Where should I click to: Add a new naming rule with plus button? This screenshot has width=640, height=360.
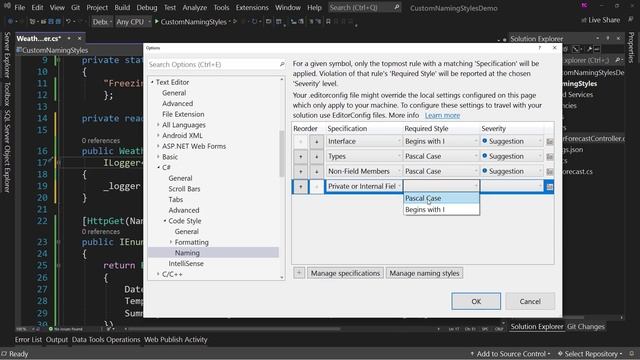[x=299, y=273]
